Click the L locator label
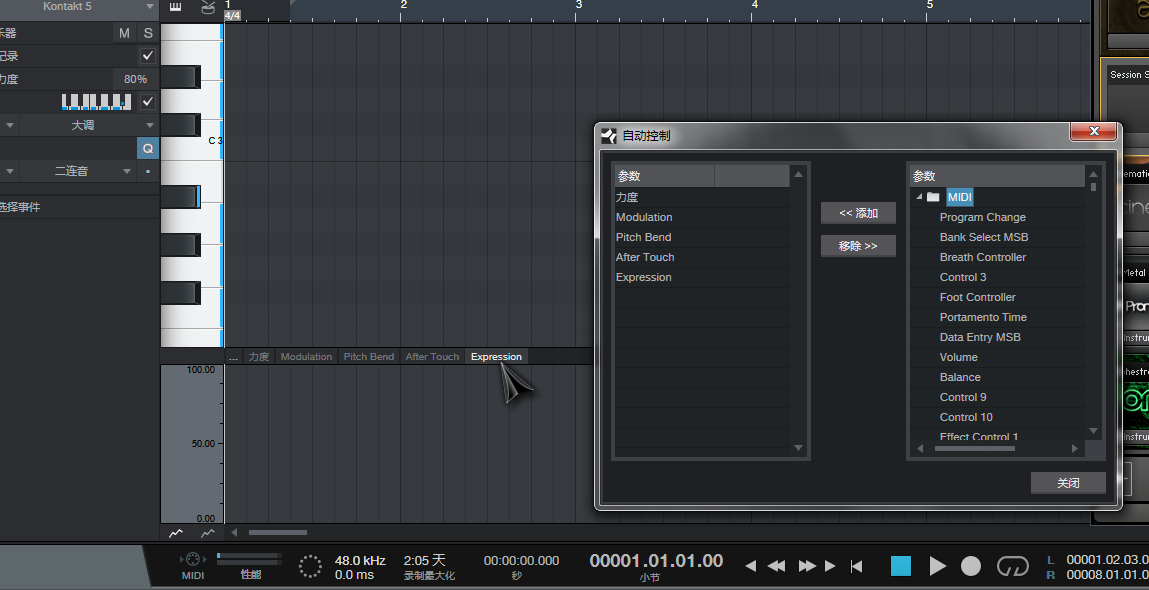This screenshot has height=590, width=1149. pyautogui.click(x=1051, y=560)
